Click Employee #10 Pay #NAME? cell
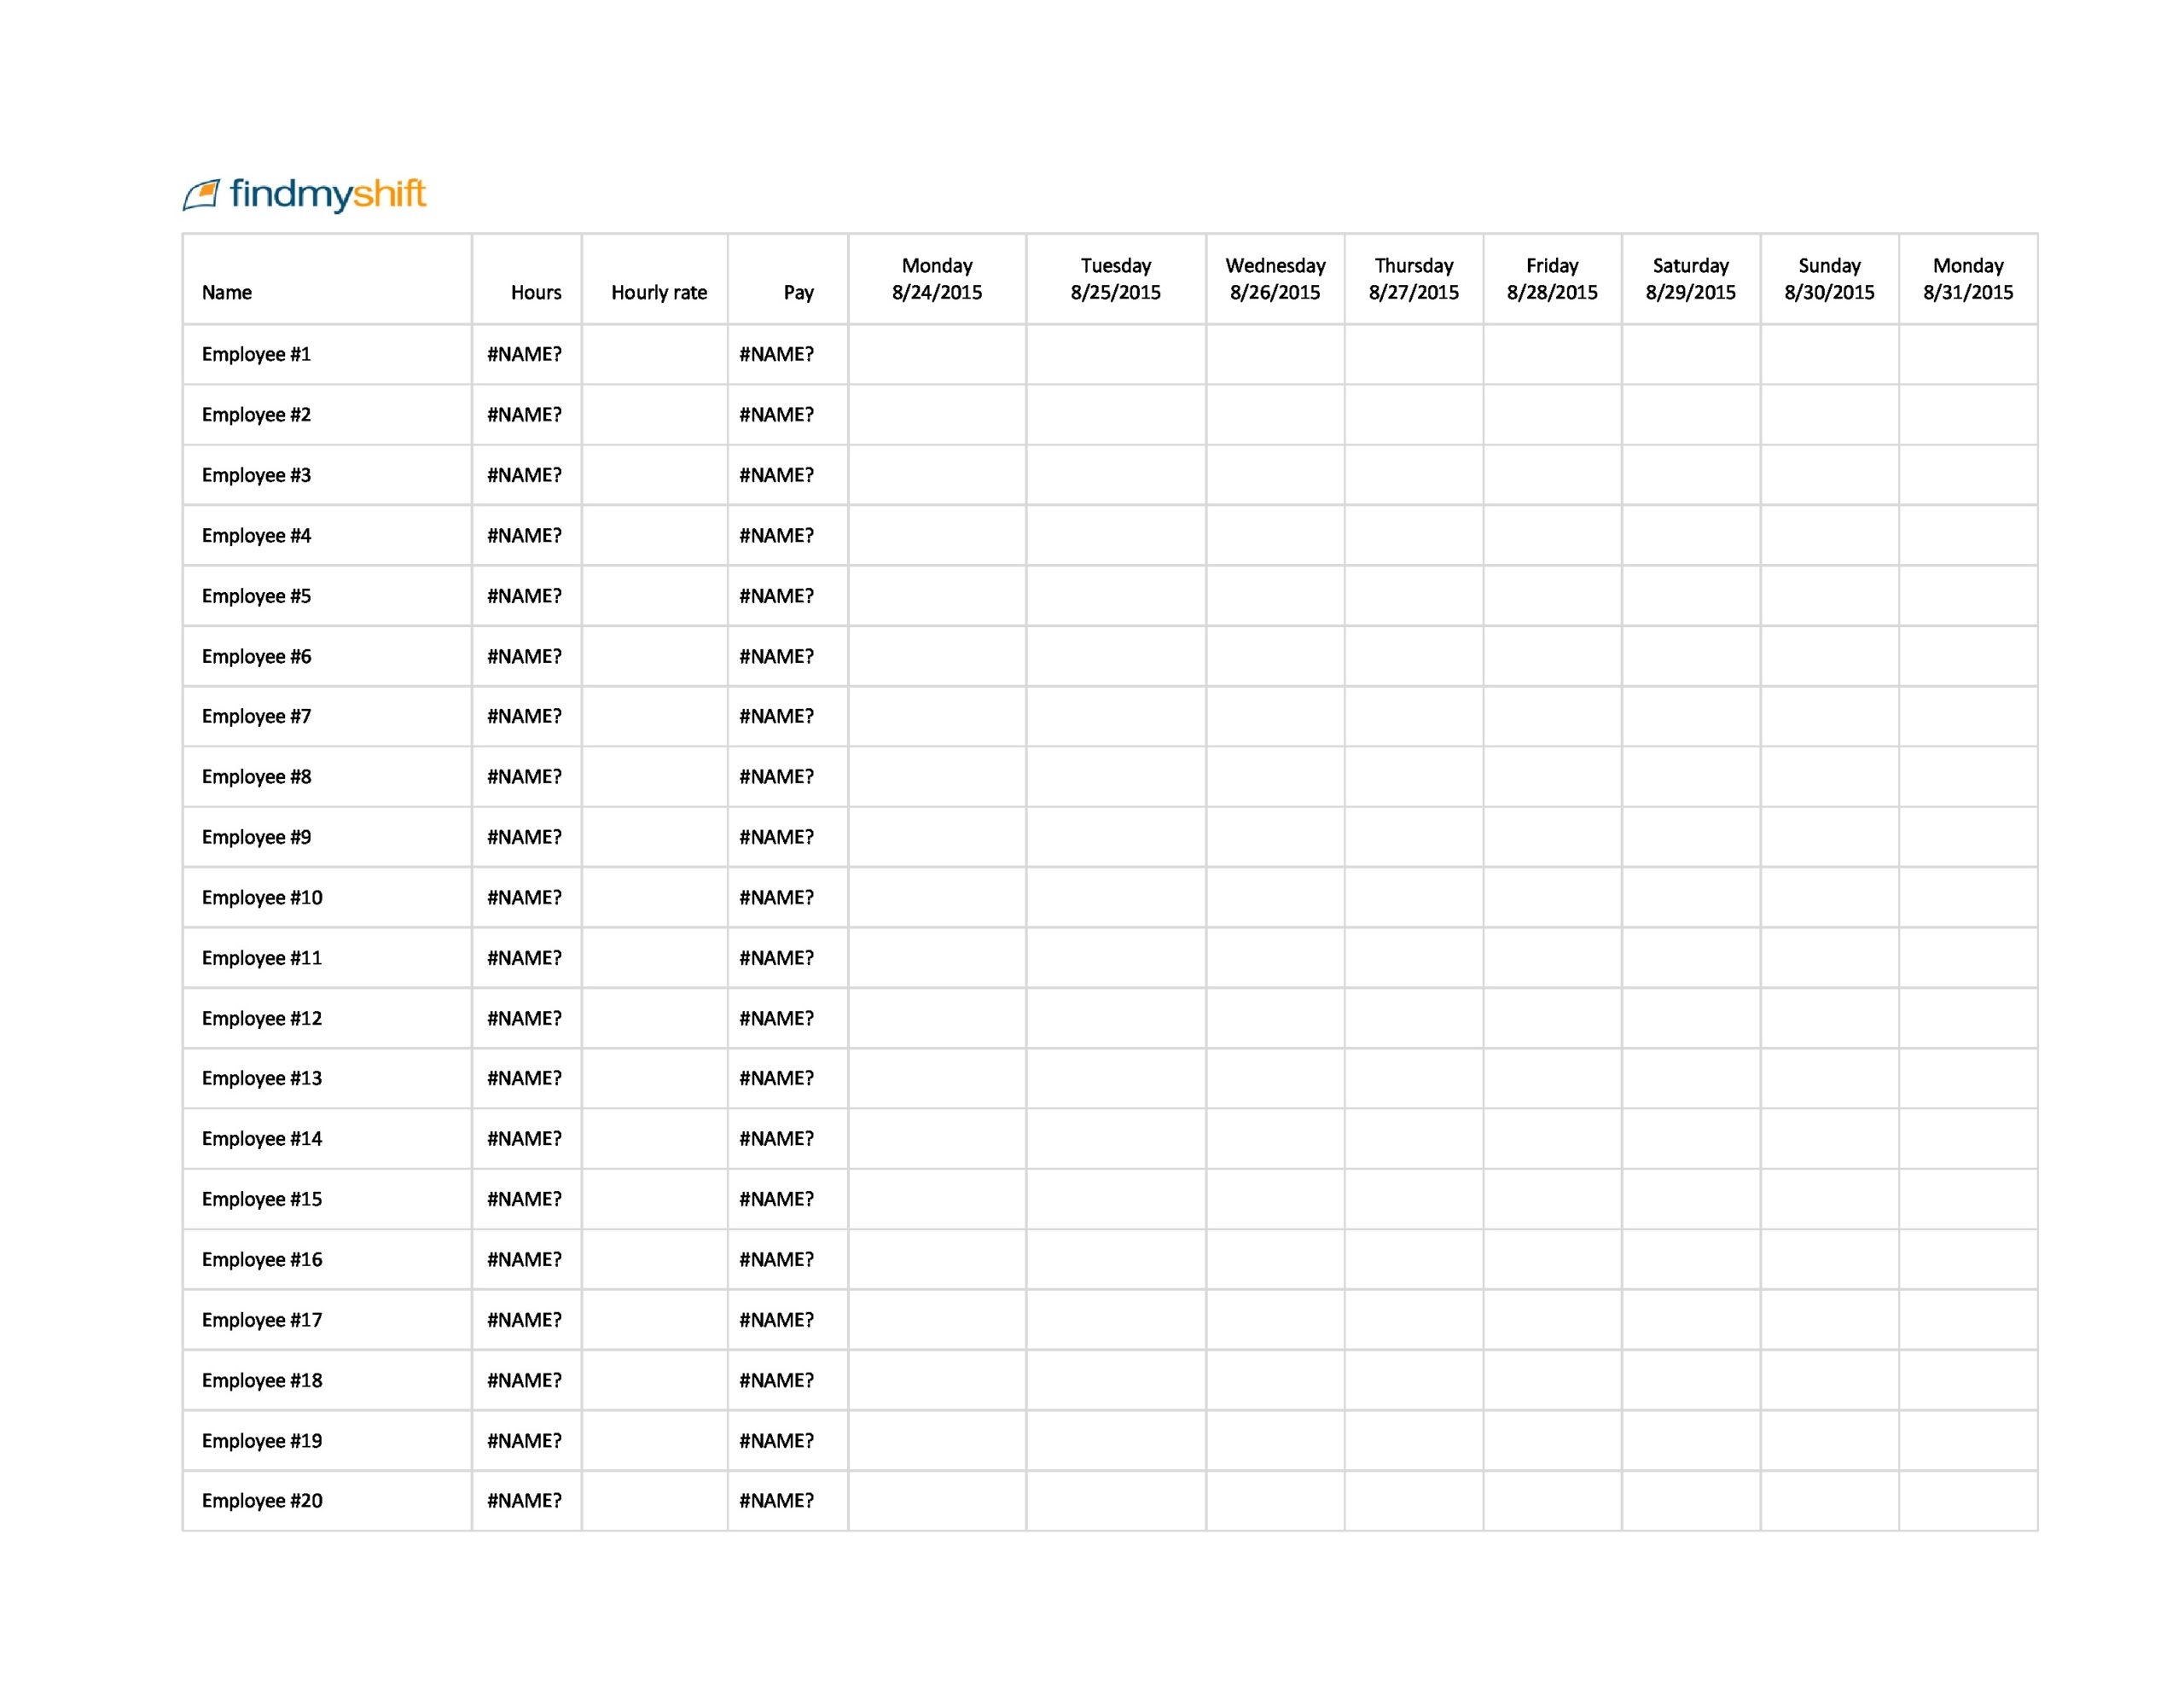Image resolution: width=2184 pixels, height=1685 pixels. (776, 897)
